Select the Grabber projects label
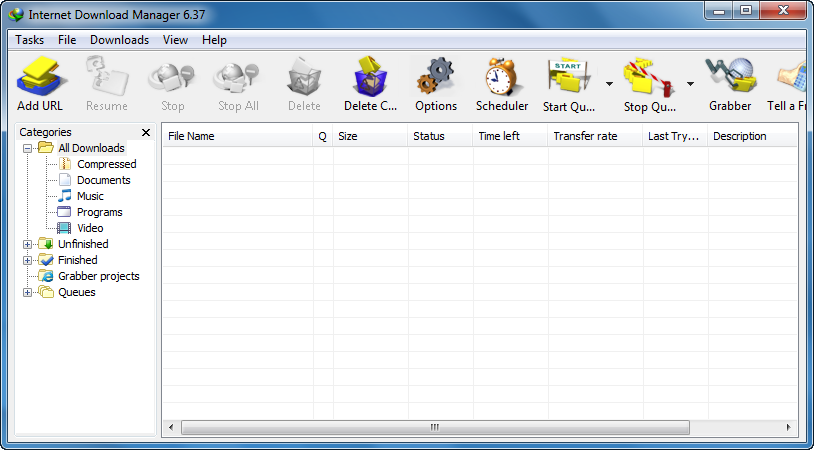 coord(99,276)
